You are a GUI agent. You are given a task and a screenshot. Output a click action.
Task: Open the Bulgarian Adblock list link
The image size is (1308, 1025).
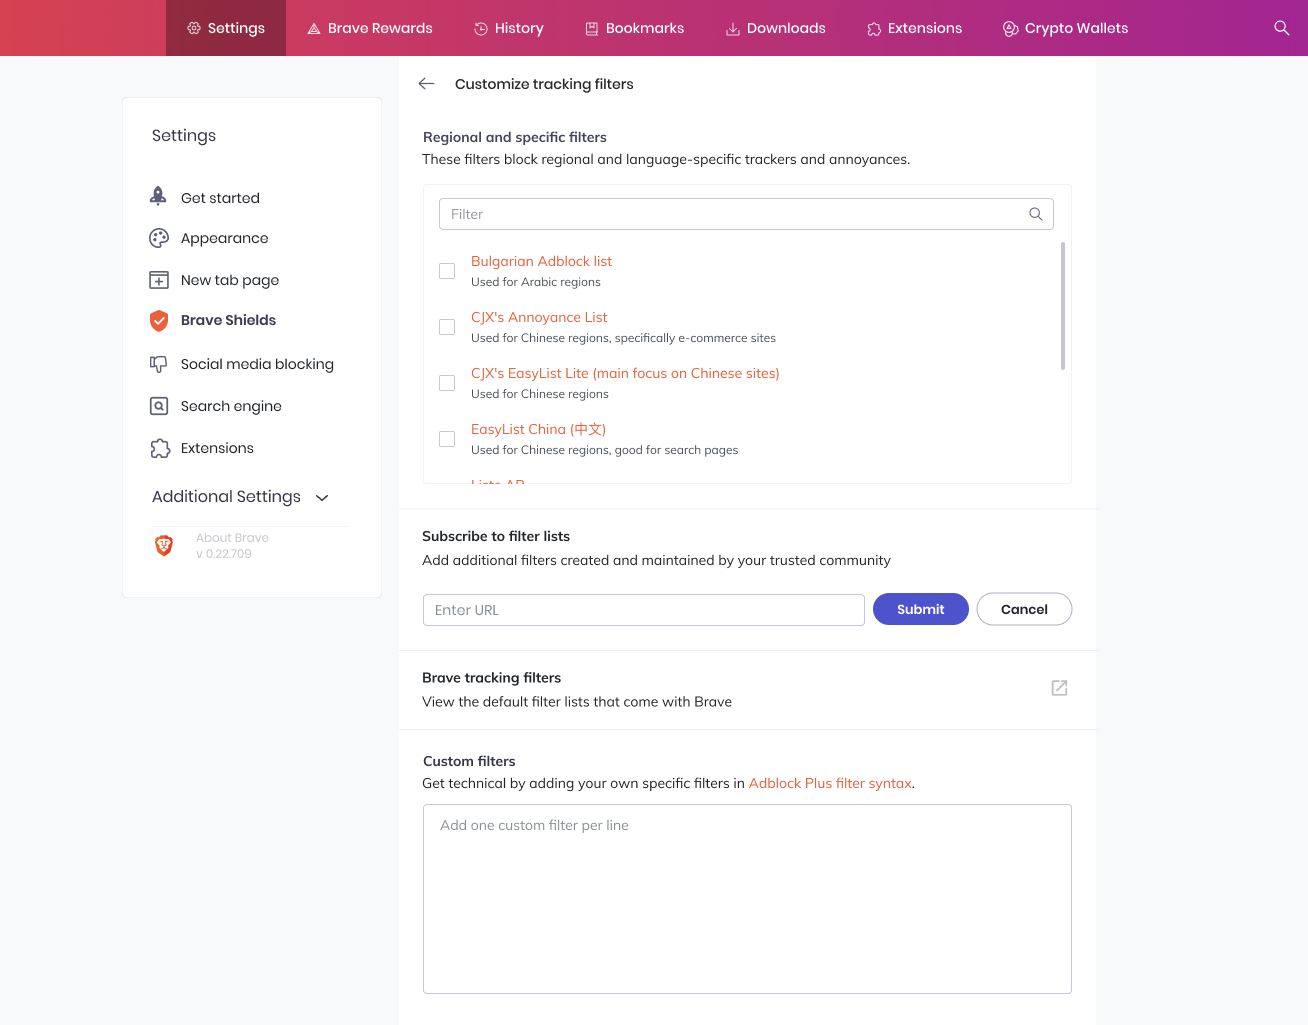[x=541, y=261]
